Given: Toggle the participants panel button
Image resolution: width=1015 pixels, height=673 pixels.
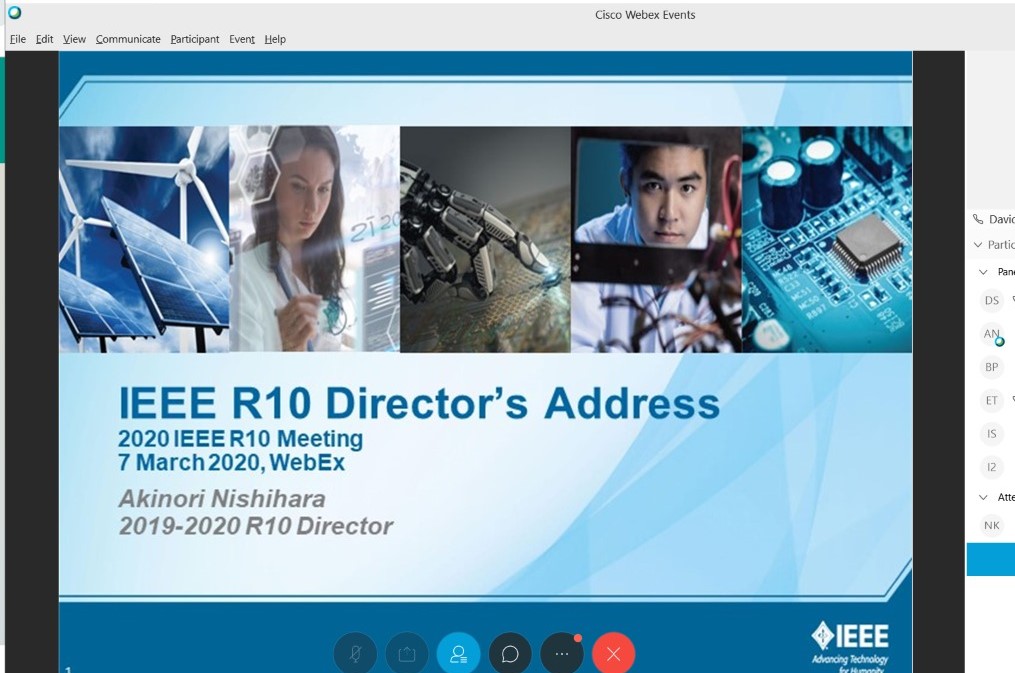Looking at the screenshot, I should [458, 654].
